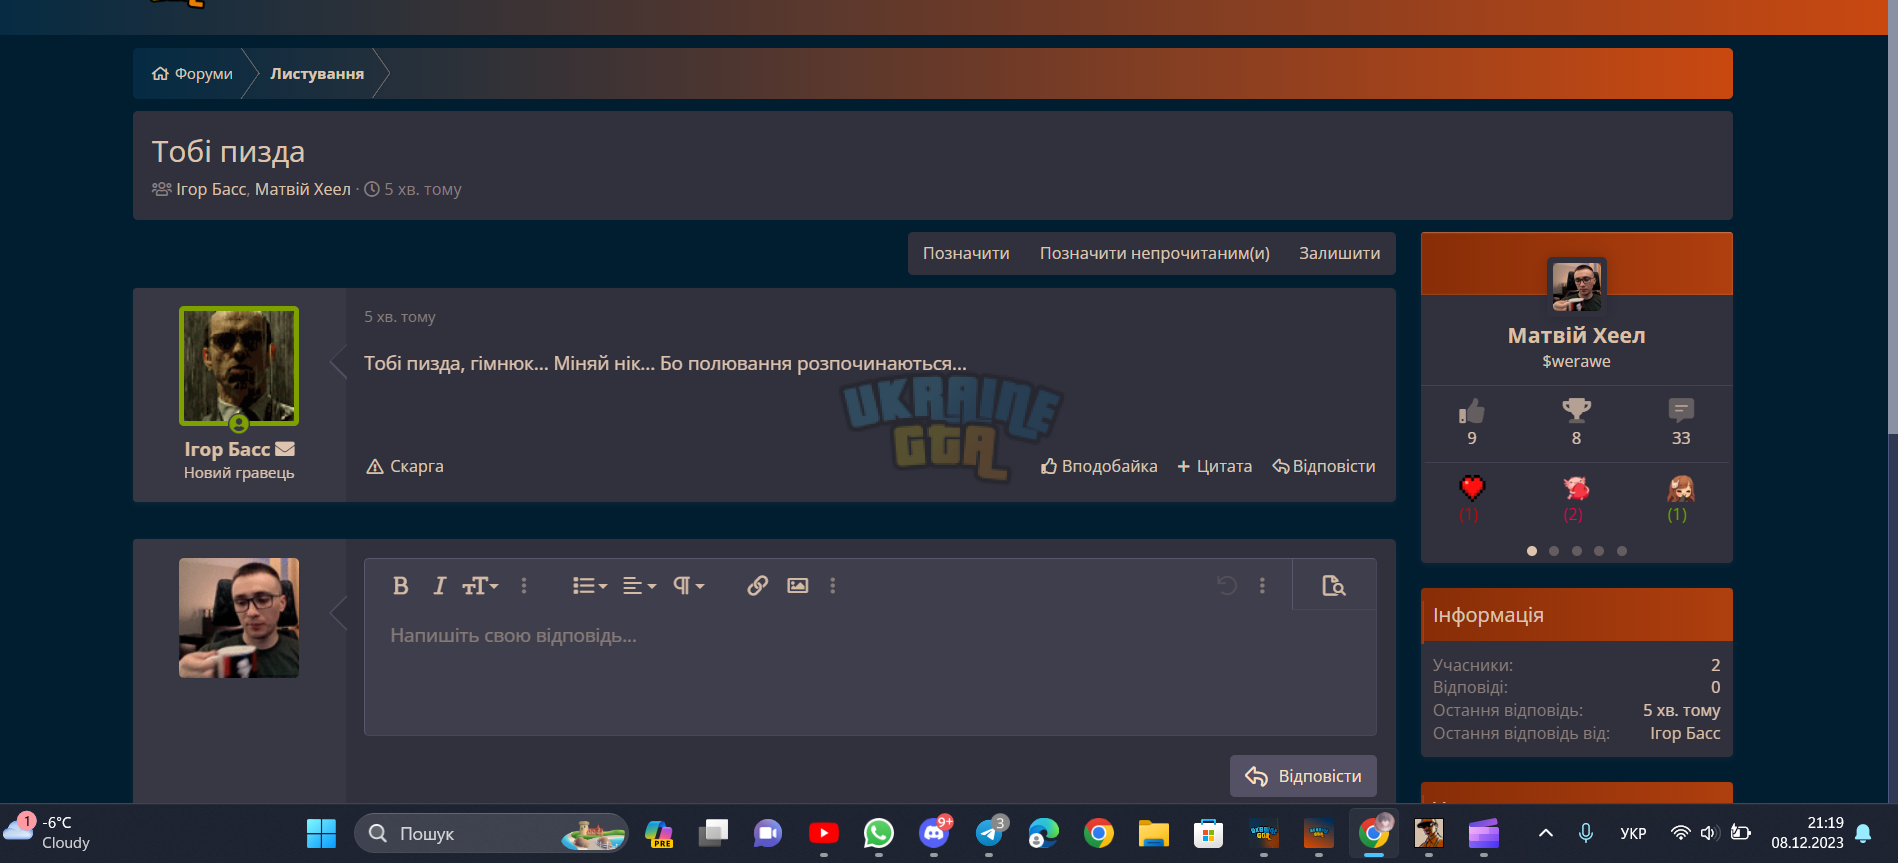Open the Windows Start menu

click(x=321, y=833)
